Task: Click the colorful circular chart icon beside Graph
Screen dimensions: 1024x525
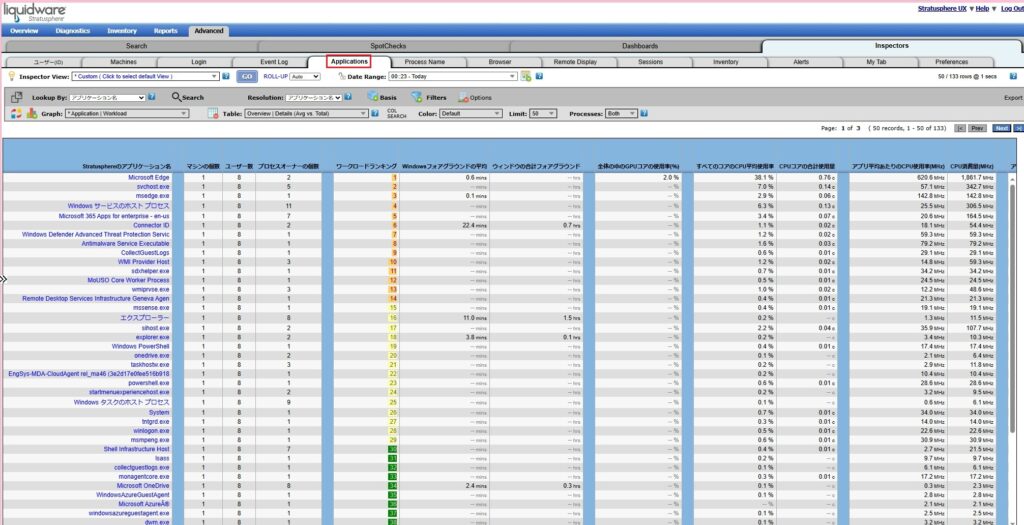Action: (17, 114)
